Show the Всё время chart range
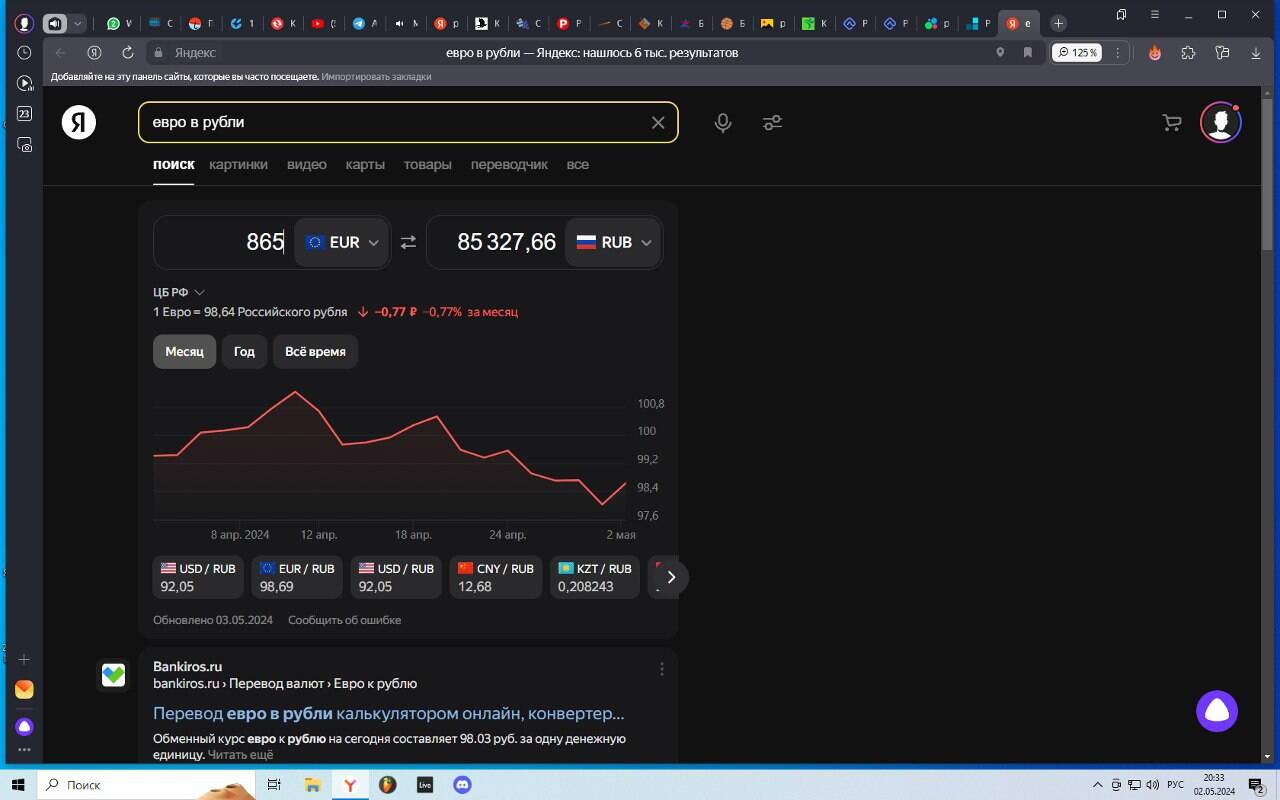The image size is (1280, 800). tap(315, 351)
